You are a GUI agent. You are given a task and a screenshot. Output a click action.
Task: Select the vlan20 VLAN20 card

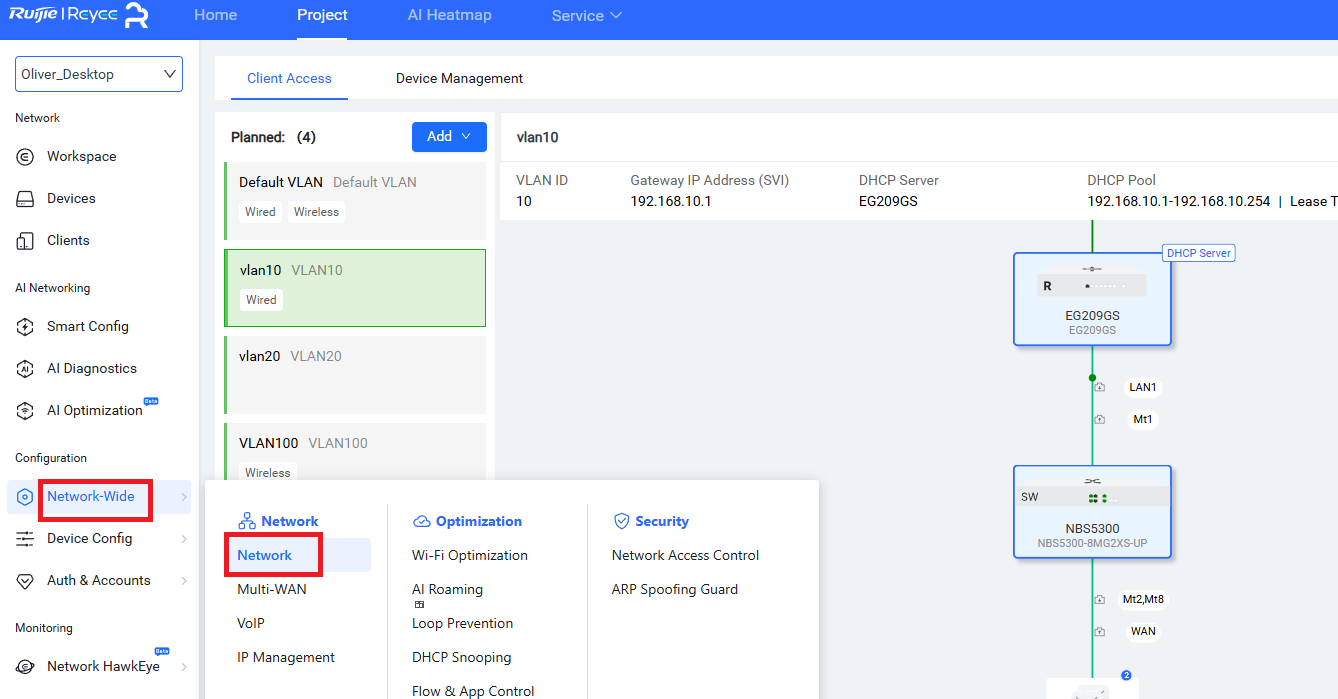(x=355, y=374)
